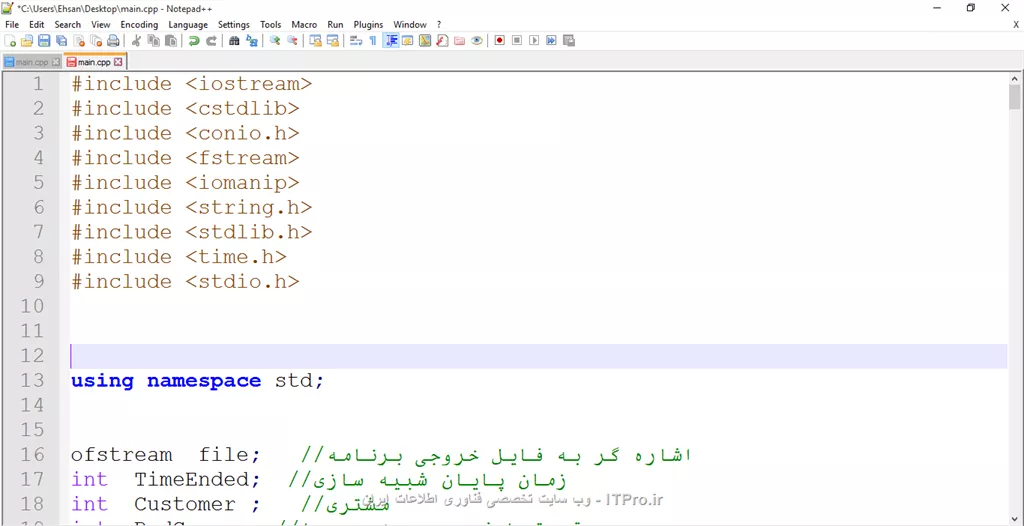The image size is (1024, 526).
Task: Click the Playback macro icon
Action: click(534, 41)
